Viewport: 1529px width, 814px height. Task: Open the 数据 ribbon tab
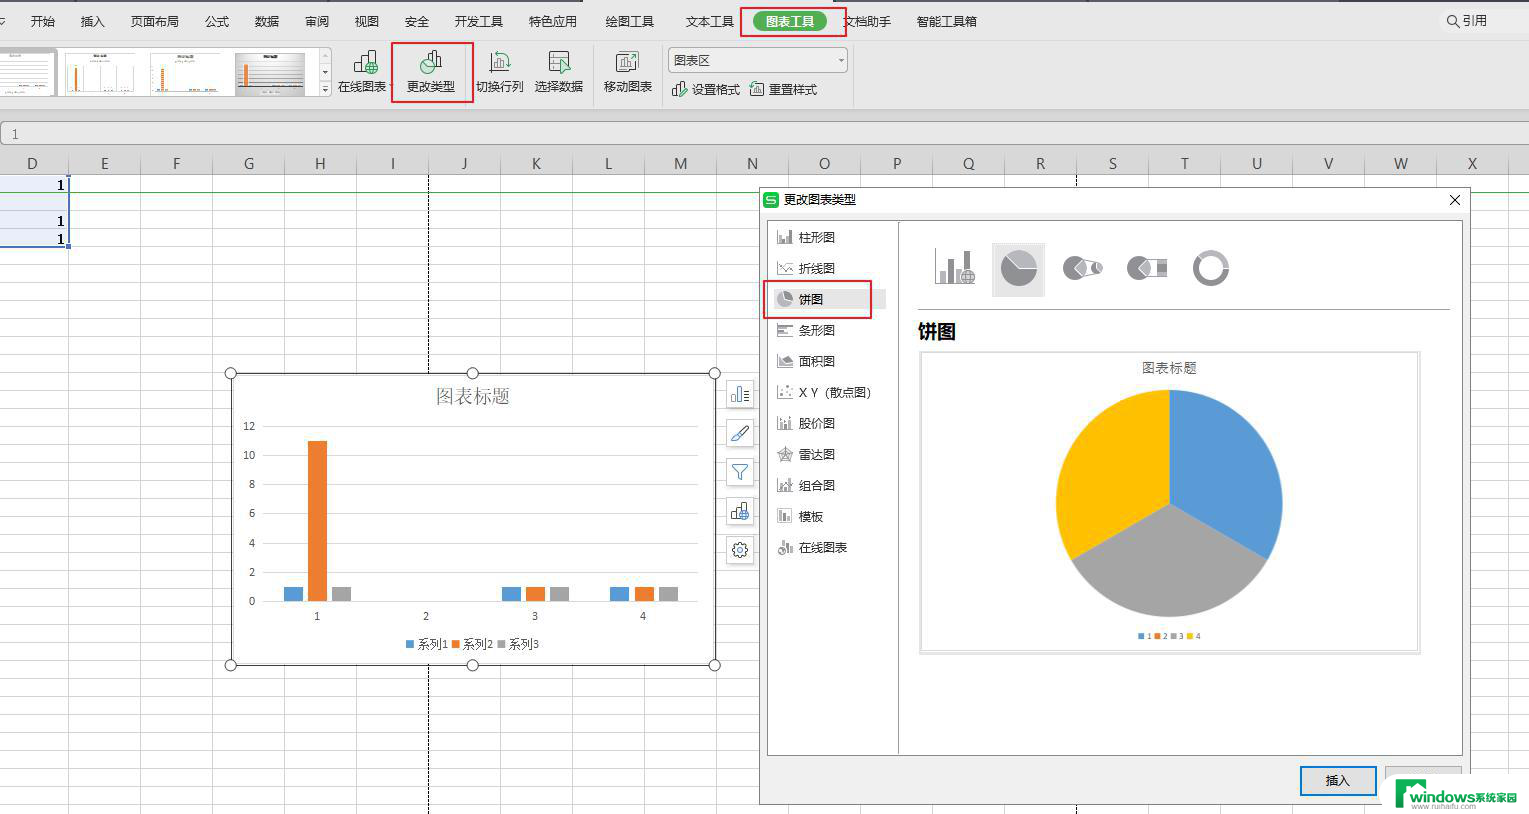[267, 21]
